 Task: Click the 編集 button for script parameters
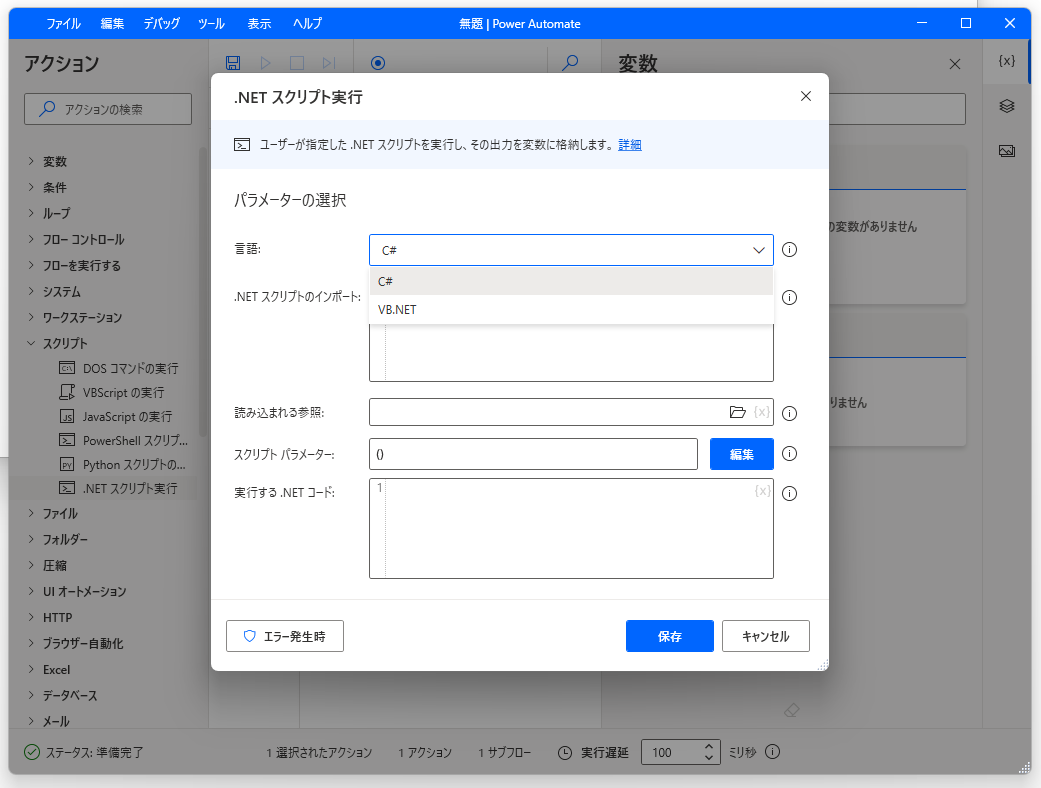741,453
